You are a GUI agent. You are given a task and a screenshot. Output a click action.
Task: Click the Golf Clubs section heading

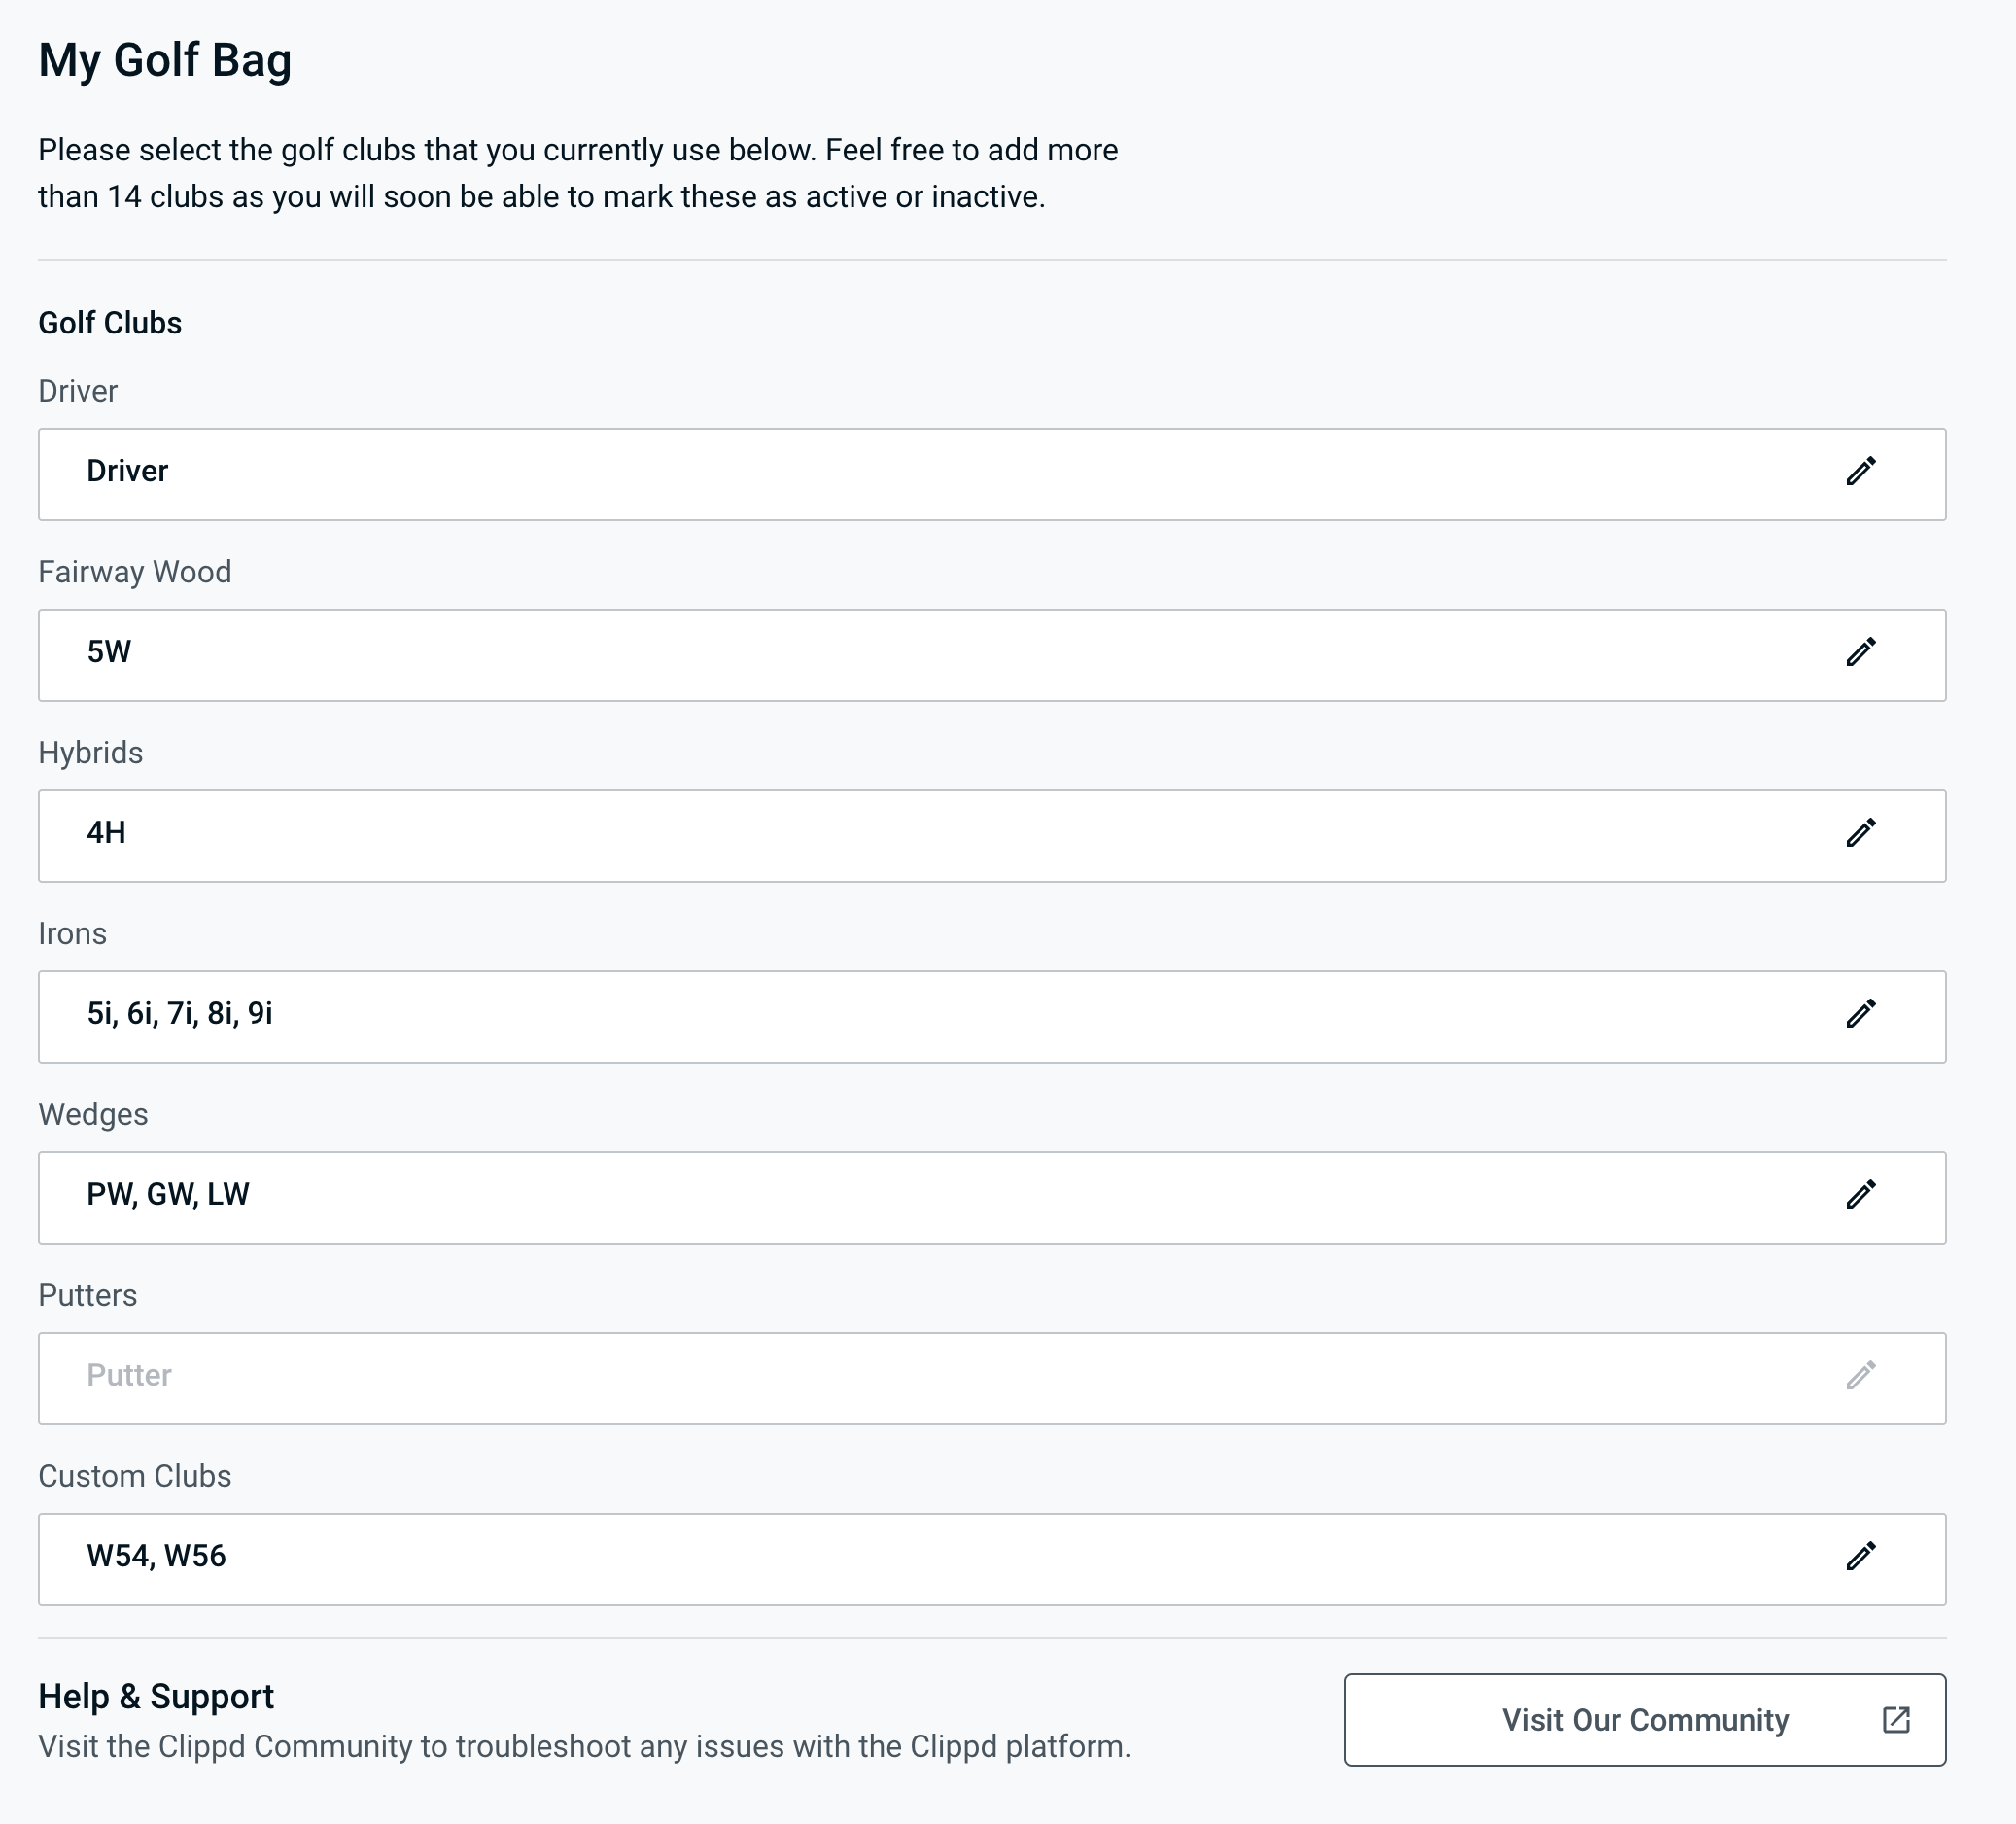click(x=110, y=323)
